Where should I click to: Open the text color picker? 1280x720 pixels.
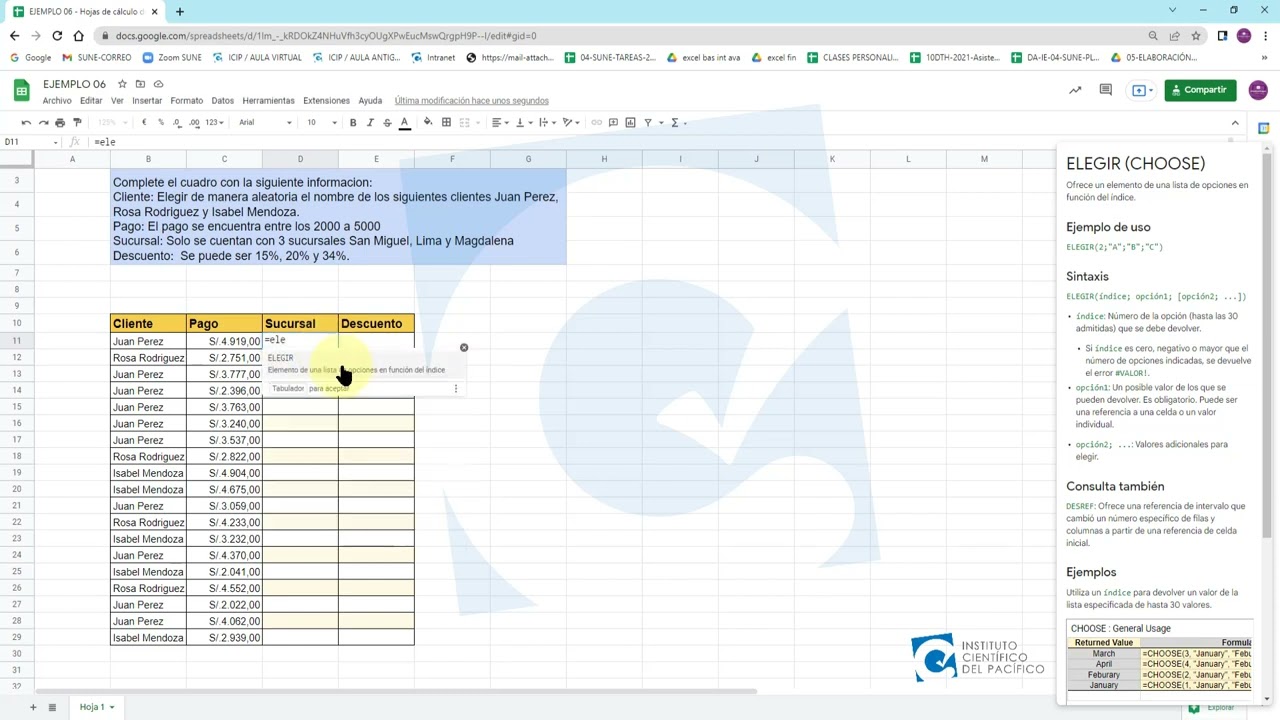[404, 123]
